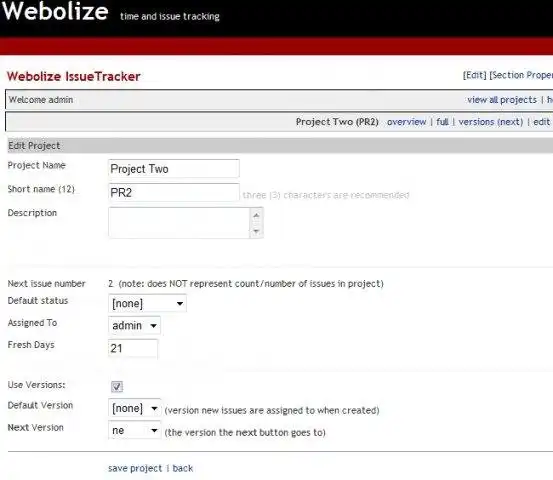Click the Description scrollbar down arrow
Viewport: 553px width, 480px height.
point(256,231)
